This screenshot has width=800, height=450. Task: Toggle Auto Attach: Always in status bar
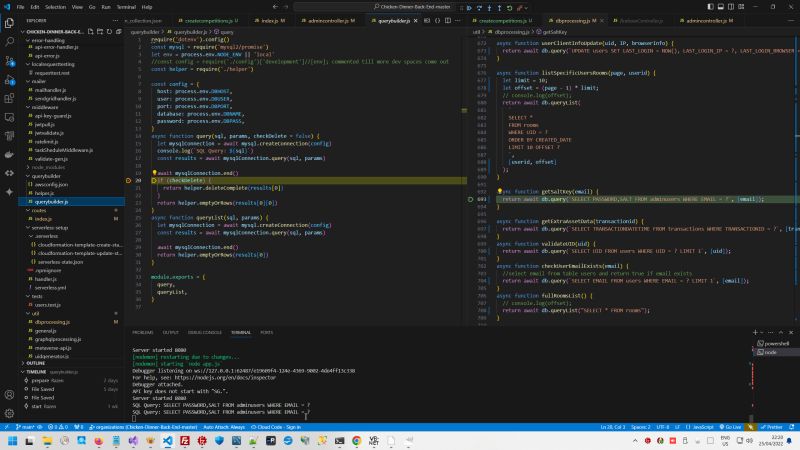tap(224, 427)
